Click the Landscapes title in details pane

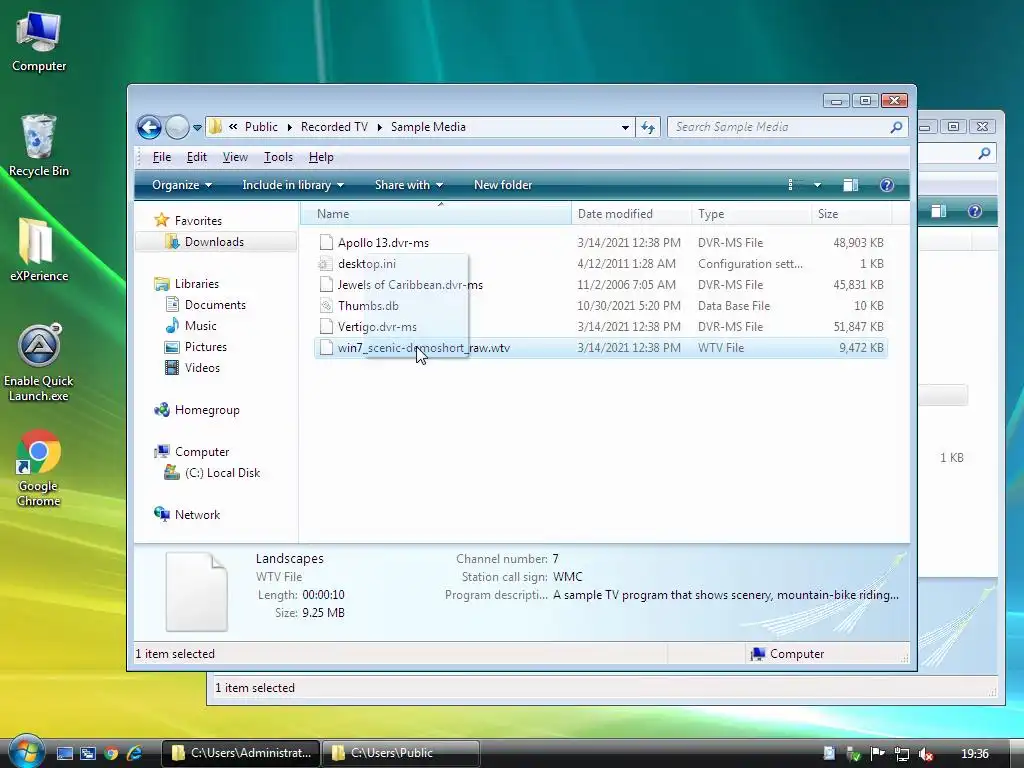click(x=289, y=559)
